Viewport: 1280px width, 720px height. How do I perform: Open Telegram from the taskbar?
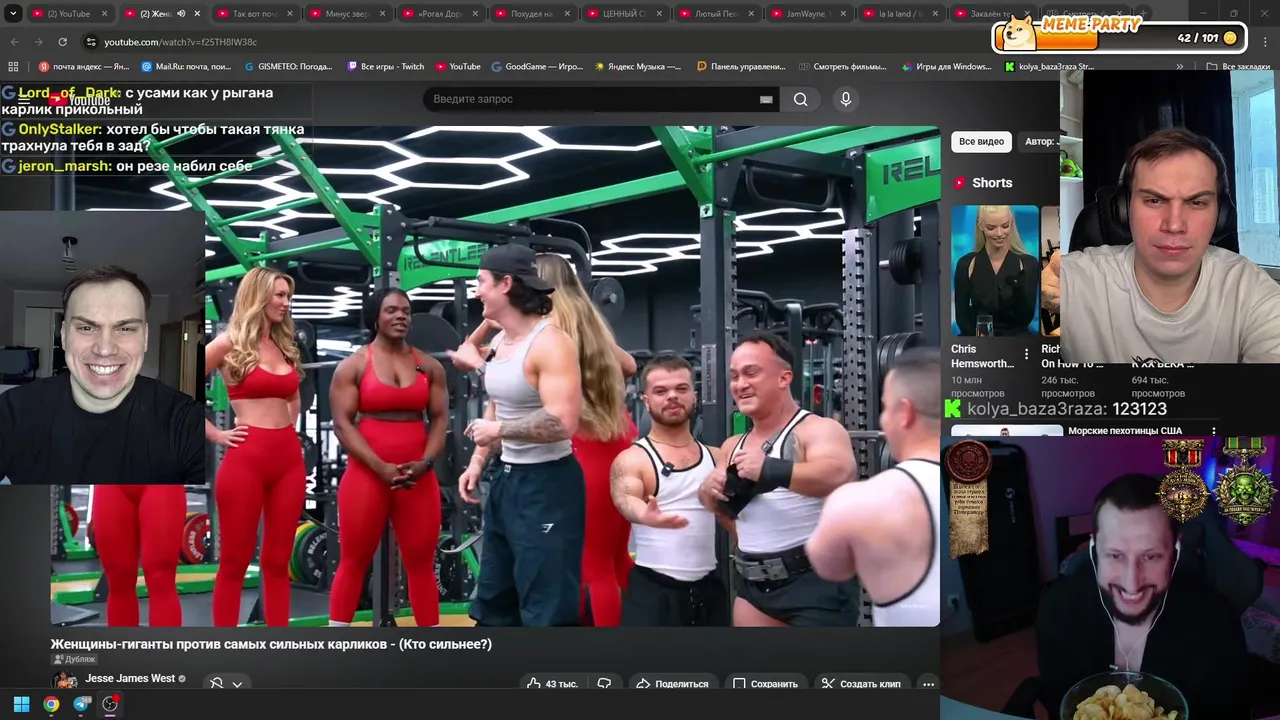click(x=81, y=704)
